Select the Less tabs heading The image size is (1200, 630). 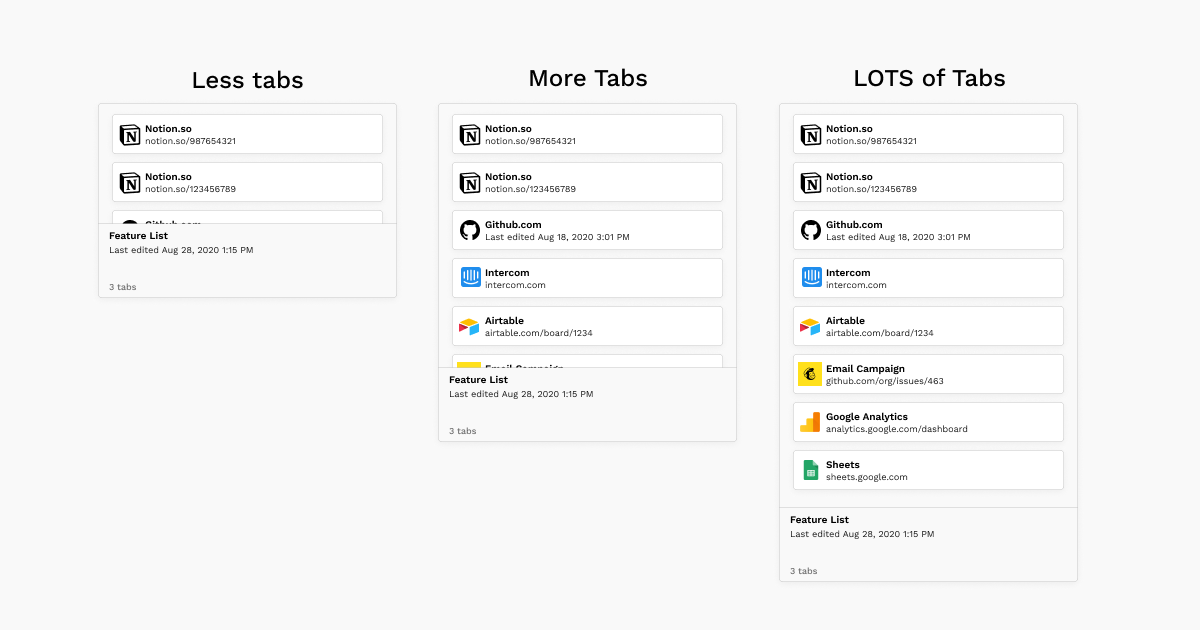(247, 80)
